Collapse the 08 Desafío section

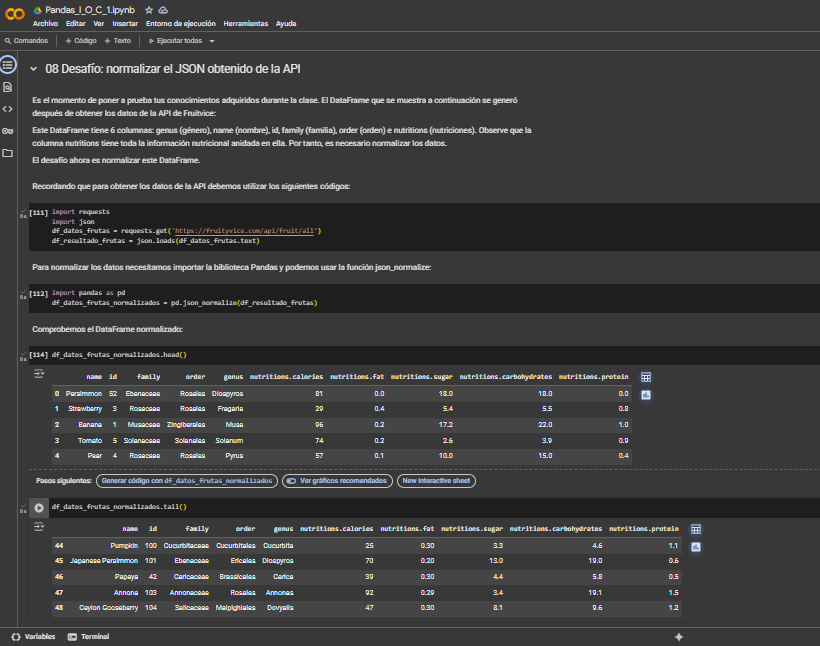(33, 69)
